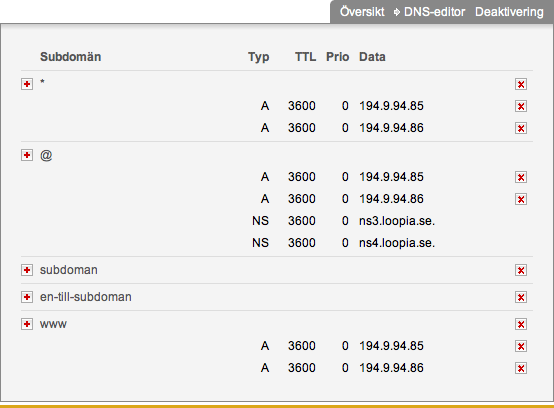Remove the www subdomain's 194.9.94.85 A record
Screen dimensions: 554x408
click(521, 346)
